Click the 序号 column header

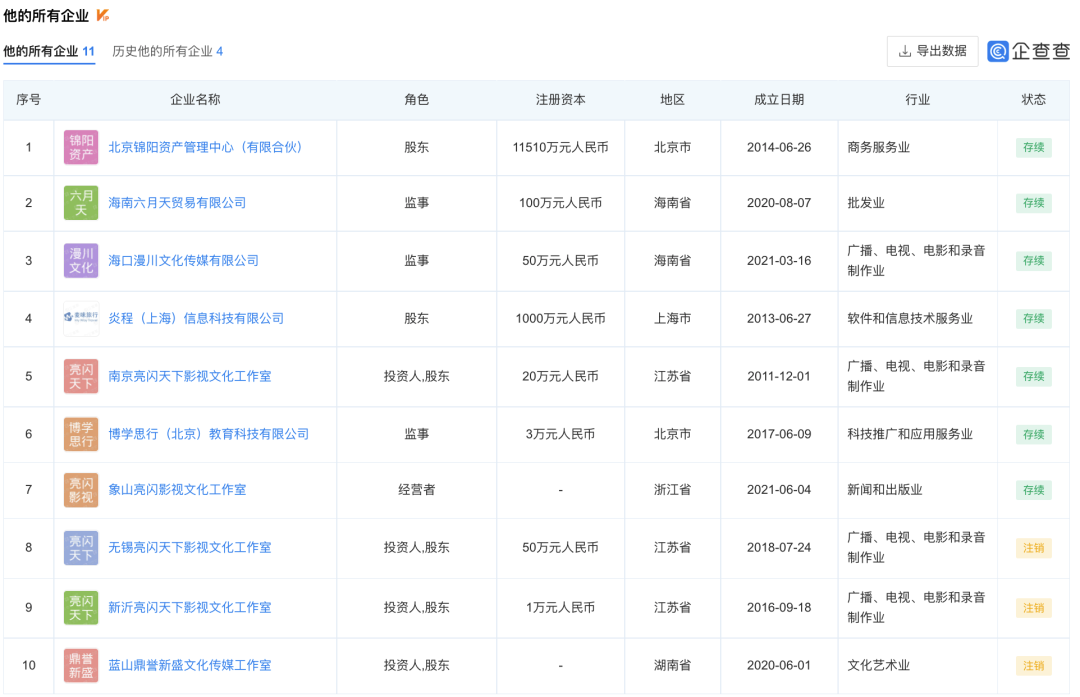click(28, 100)
